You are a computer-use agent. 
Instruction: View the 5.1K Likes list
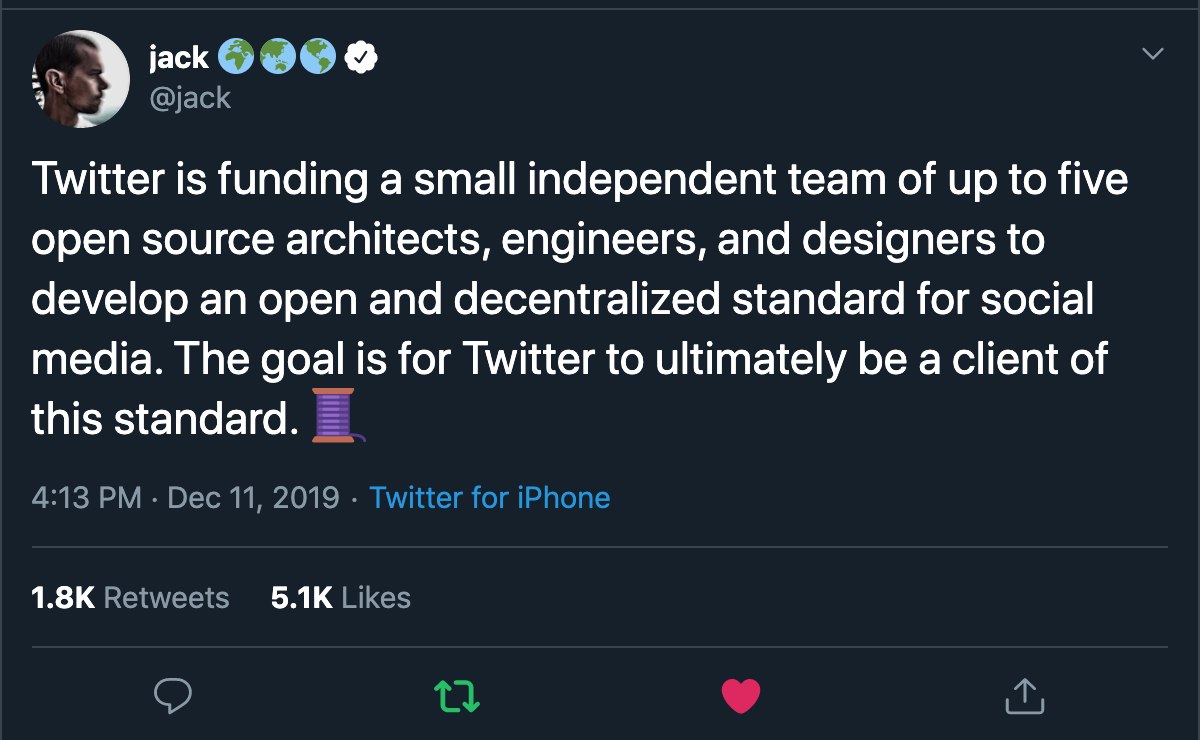(341, 598)
